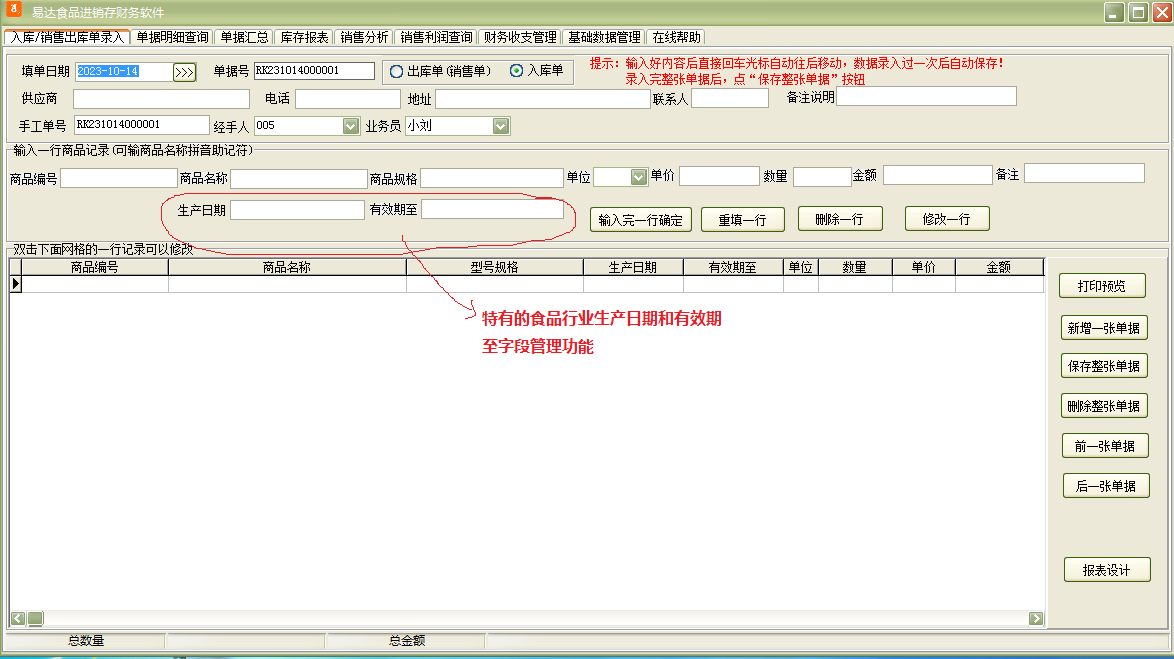Click the 生产日期 grid column header
Image resolution: width=1174 pixels, height=659 pixels.
pos(633,267)
